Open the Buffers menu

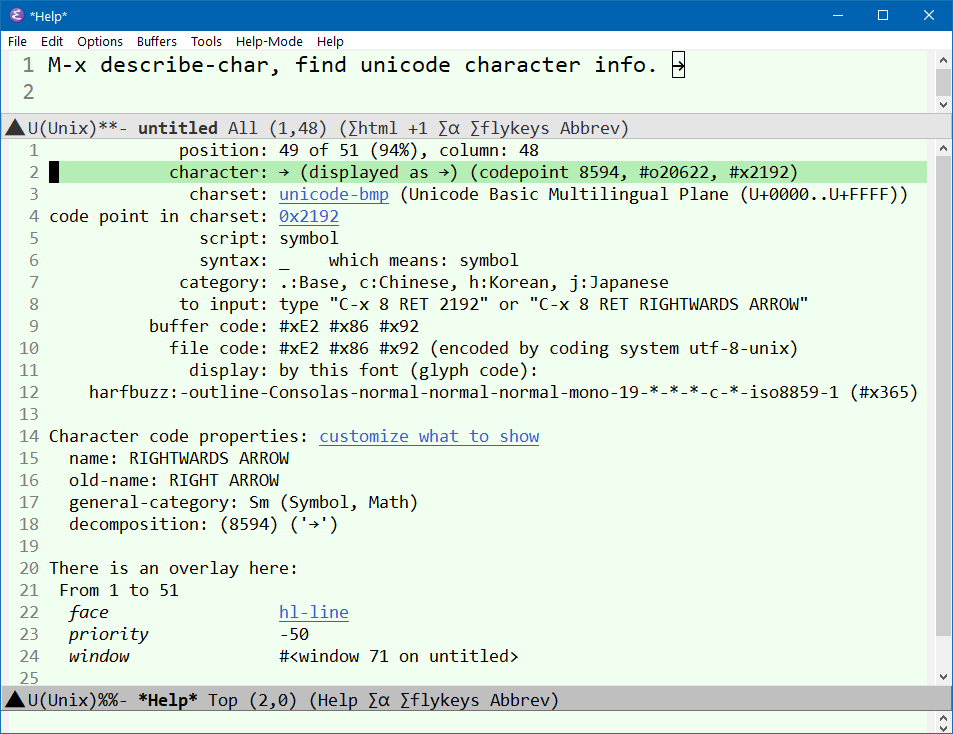click(156, 41)
